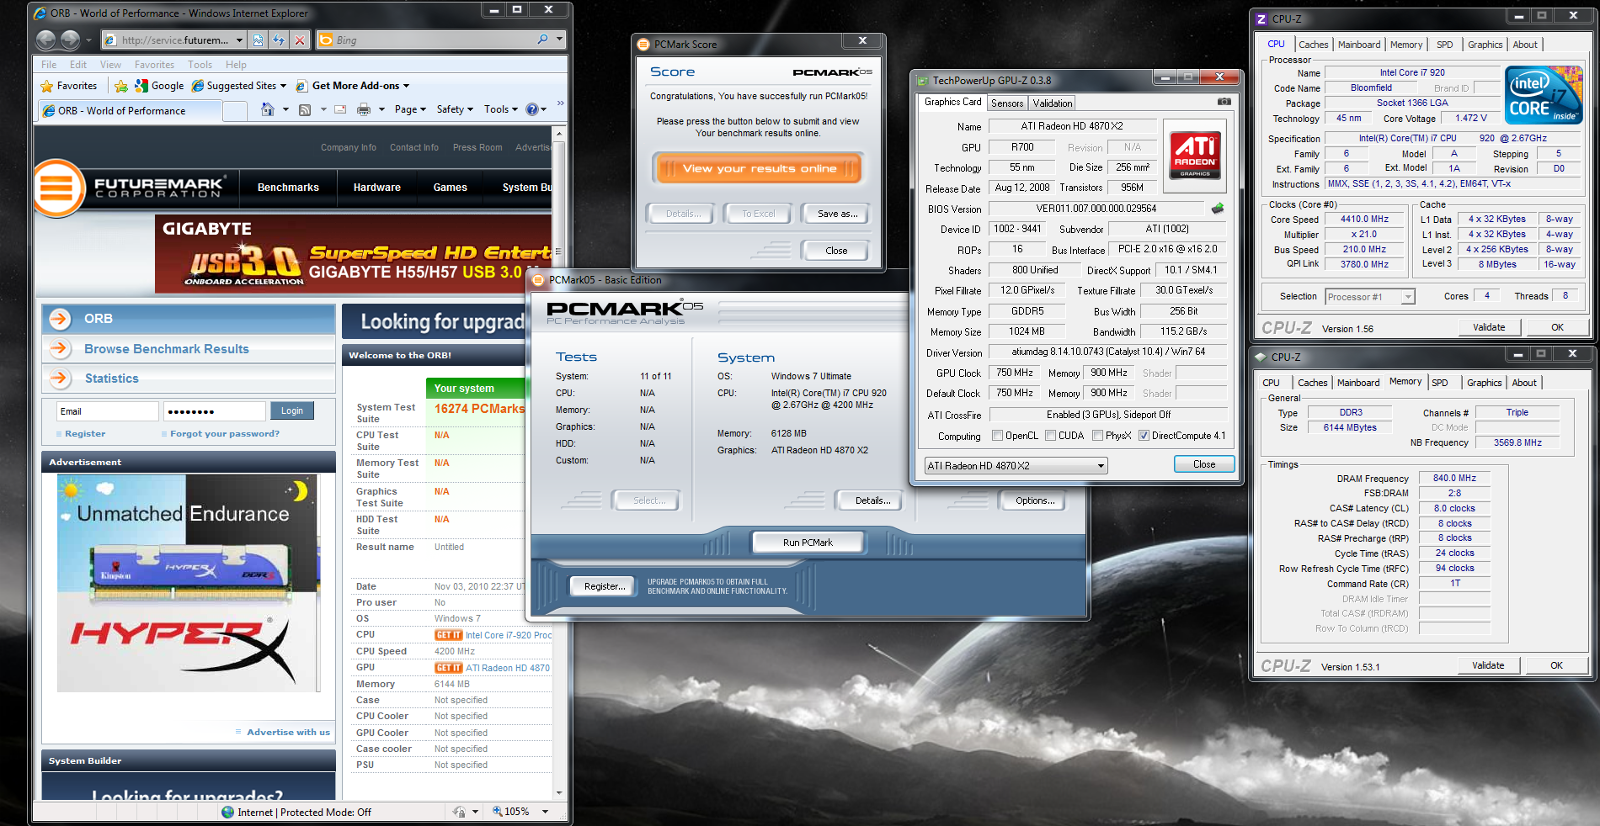1600x826 pixels.
Task: Click the GET IT badge beside Intel Core i7-920
Action: click(x=448, y=635)
